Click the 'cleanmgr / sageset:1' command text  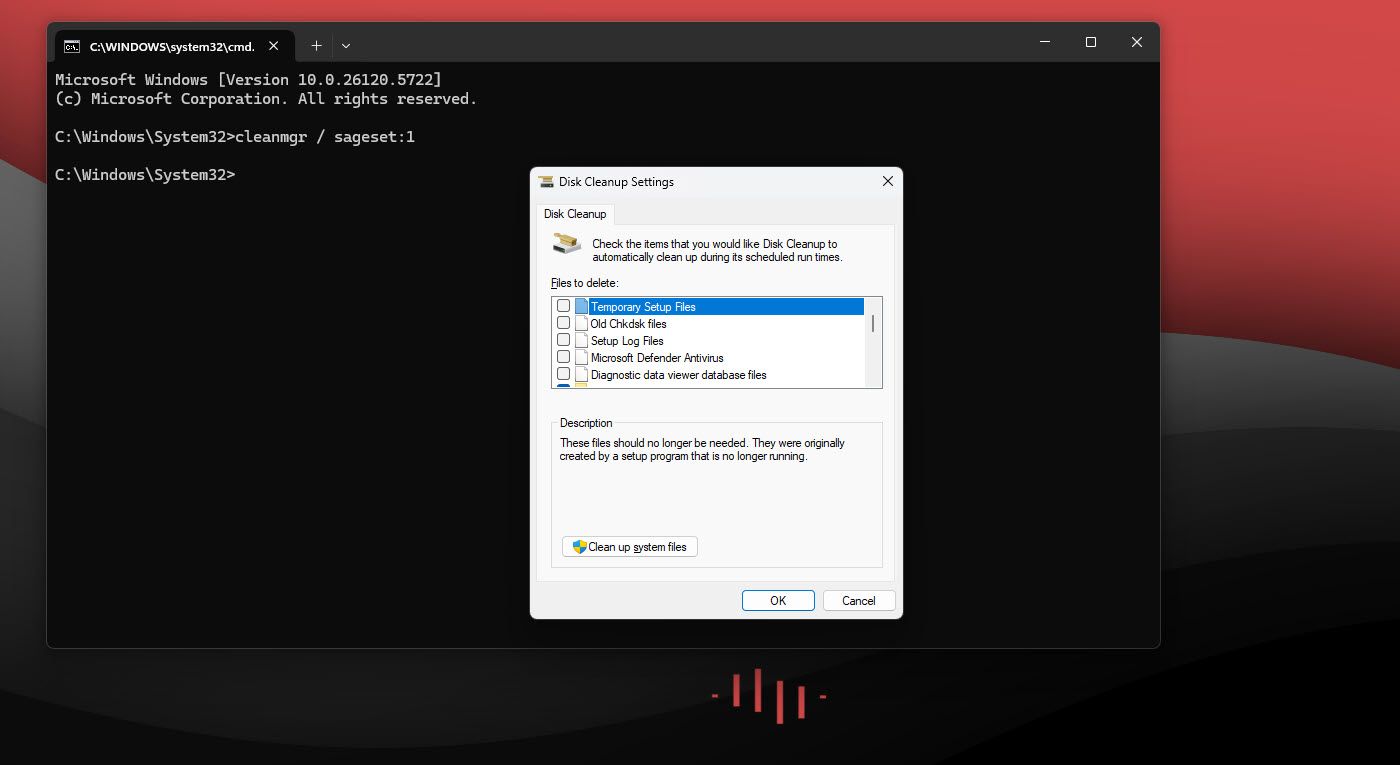pos(325,137)
